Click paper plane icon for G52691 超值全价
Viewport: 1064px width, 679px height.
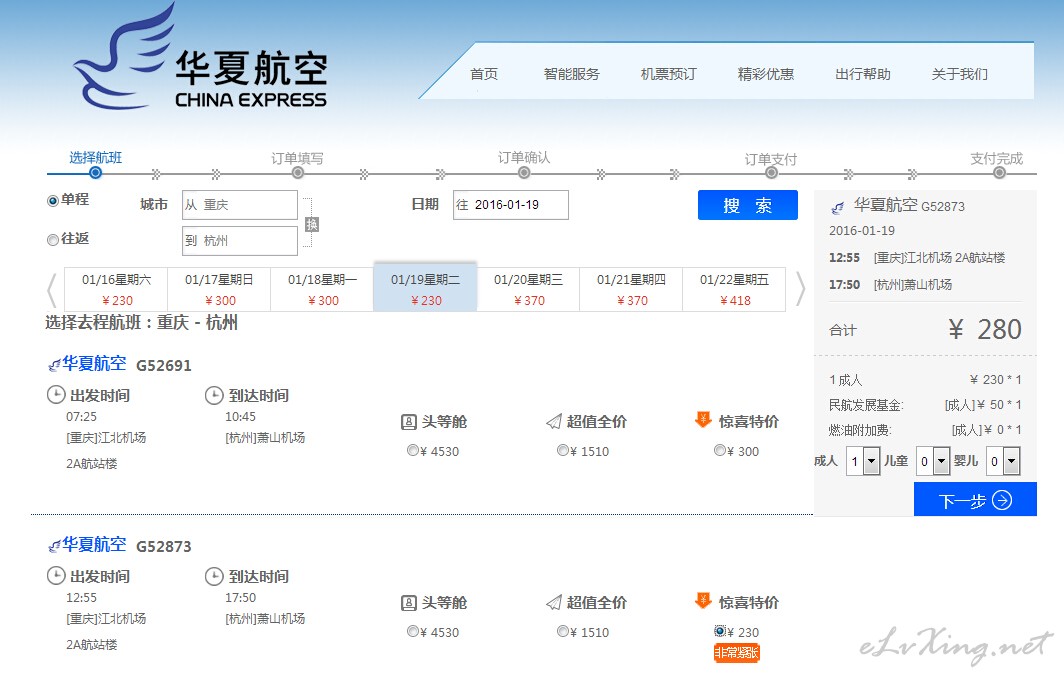point(554,421)
